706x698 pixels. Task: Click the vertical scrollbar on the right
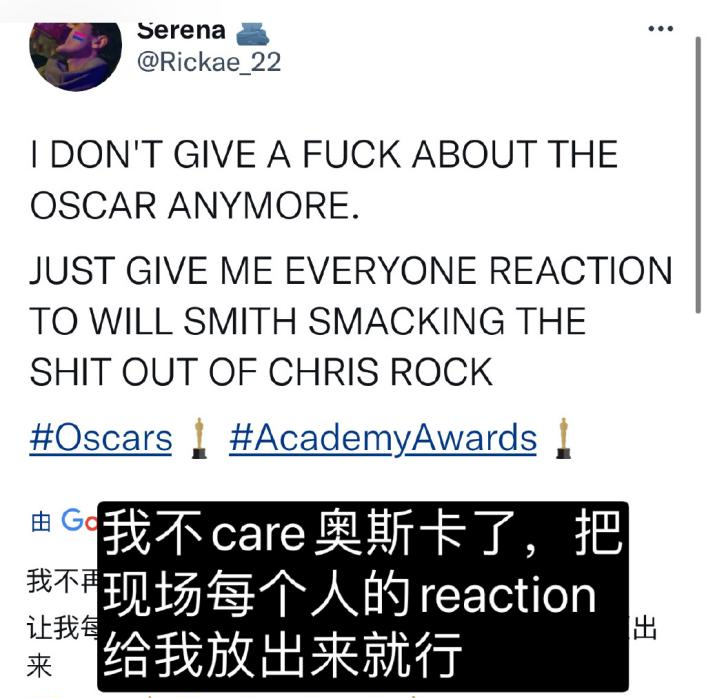click(698, 175)
